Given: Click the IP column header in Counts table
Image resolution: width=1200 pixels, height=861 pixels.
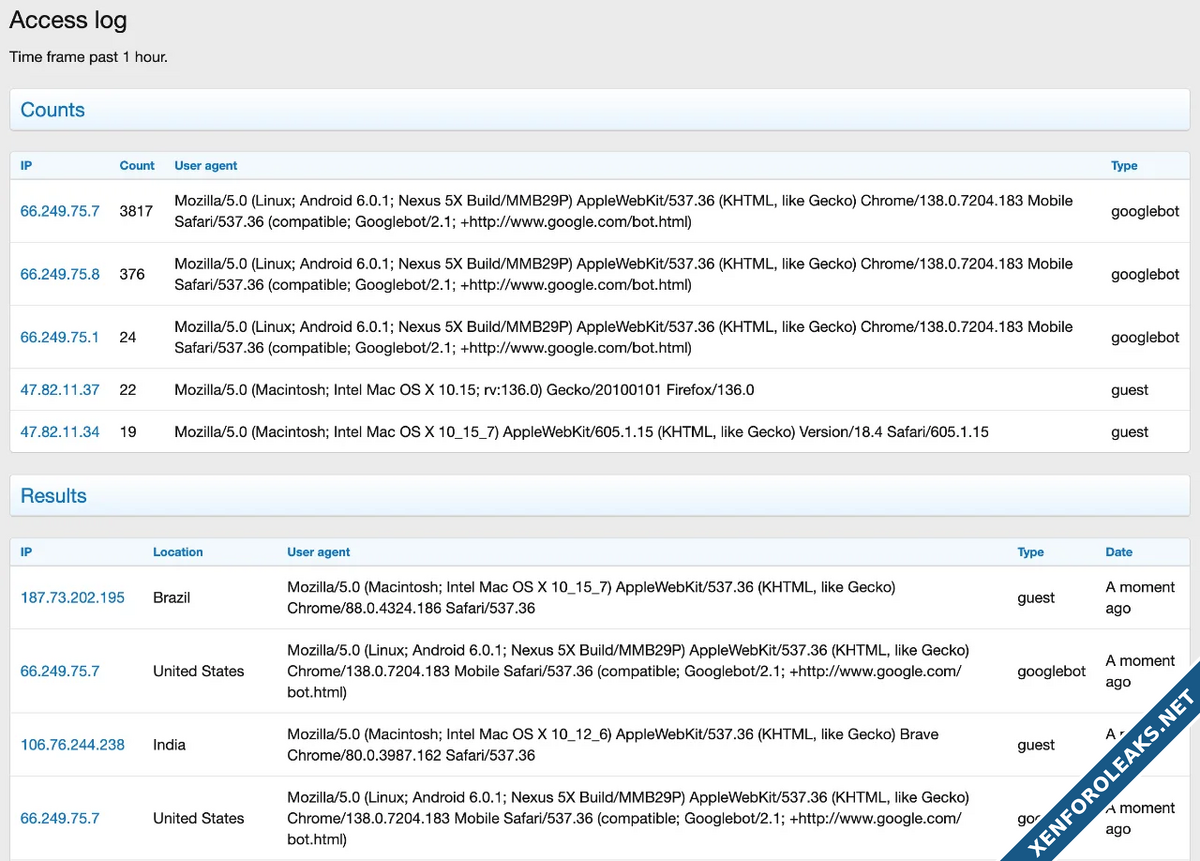Looking at the screenshot, I should click(26, 166).
